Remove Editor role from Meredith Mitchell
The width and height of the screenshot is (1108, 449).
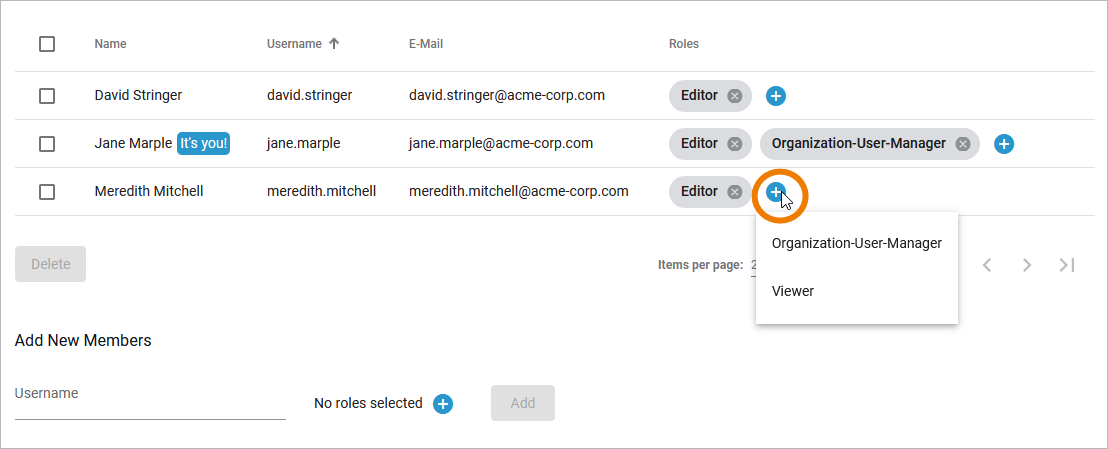734,192
